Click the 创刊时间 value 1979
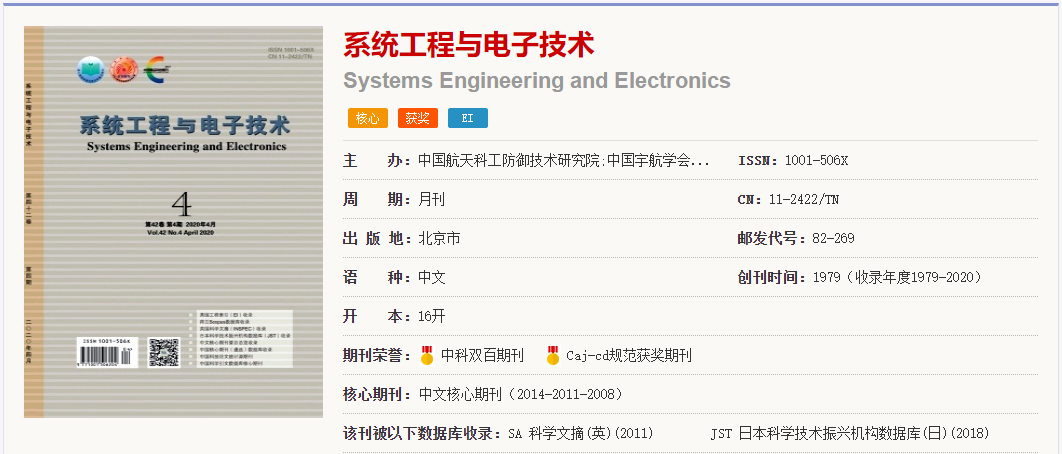This screenshot has height=454, width=1062. (x=826, y=278)
